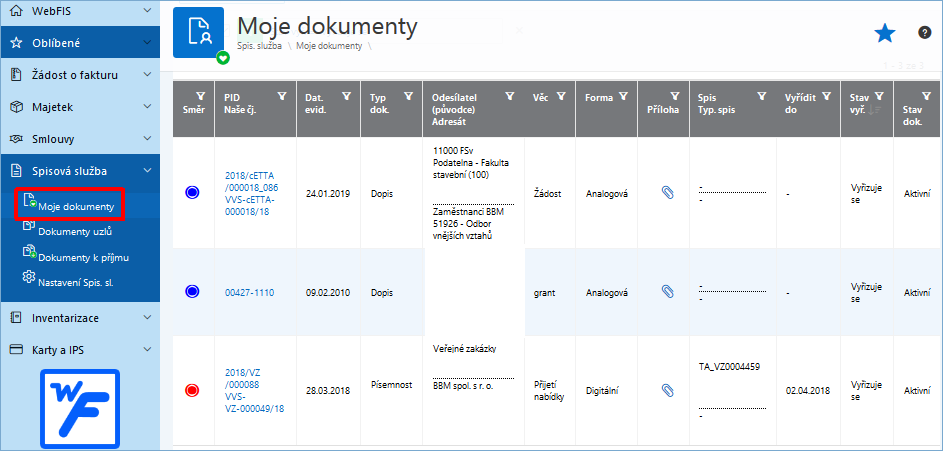Click the Inventarizace icon
Viewport: 943px width, 451px height.
[x=17, y=318]
